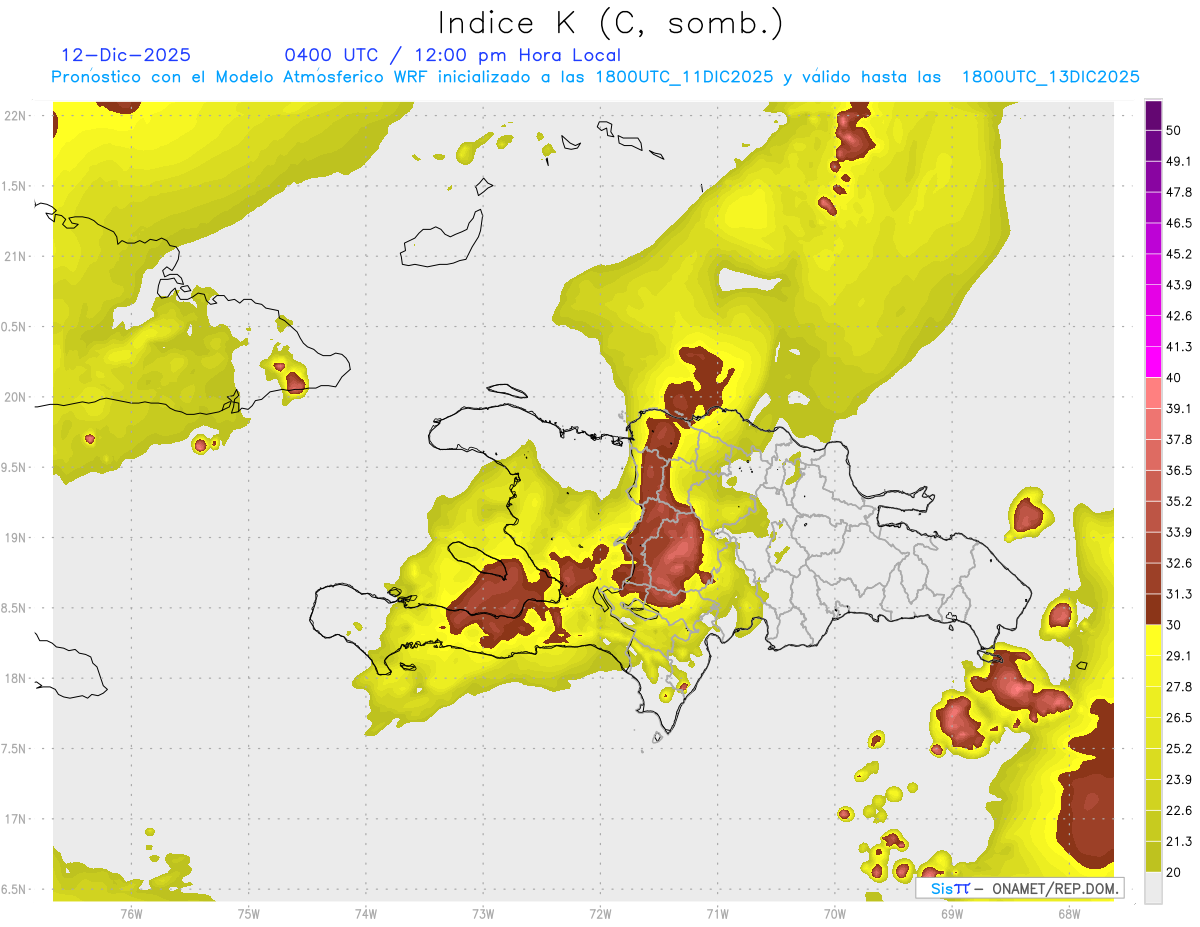The height and width of the screenshot is (927, 1200).
Task: Click the colorbar value "50"
Action: coord(1174,131)
